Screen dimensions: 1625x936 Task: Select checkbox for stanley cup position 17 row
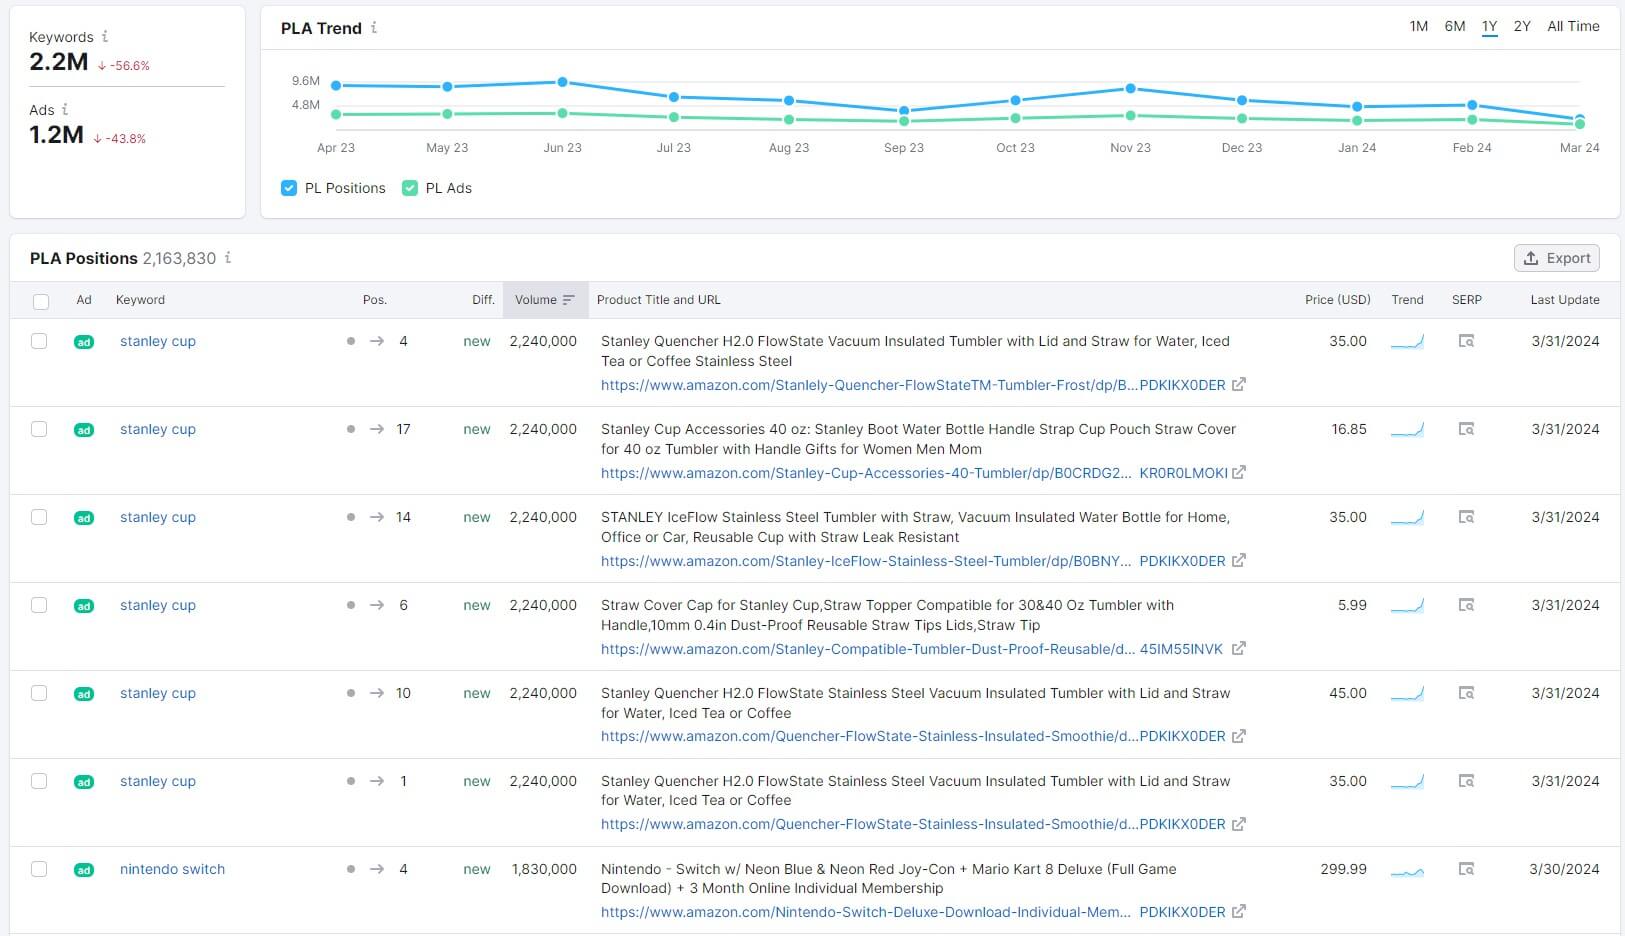click(x=39, y=429)
